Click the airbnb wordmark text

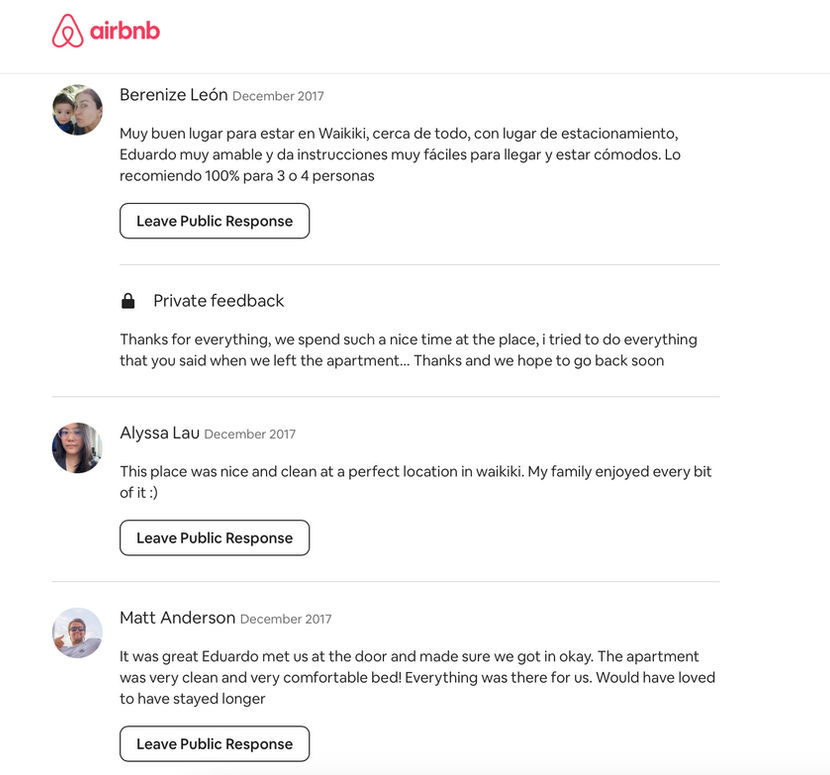pyautogui.click(x=125, y=31)
